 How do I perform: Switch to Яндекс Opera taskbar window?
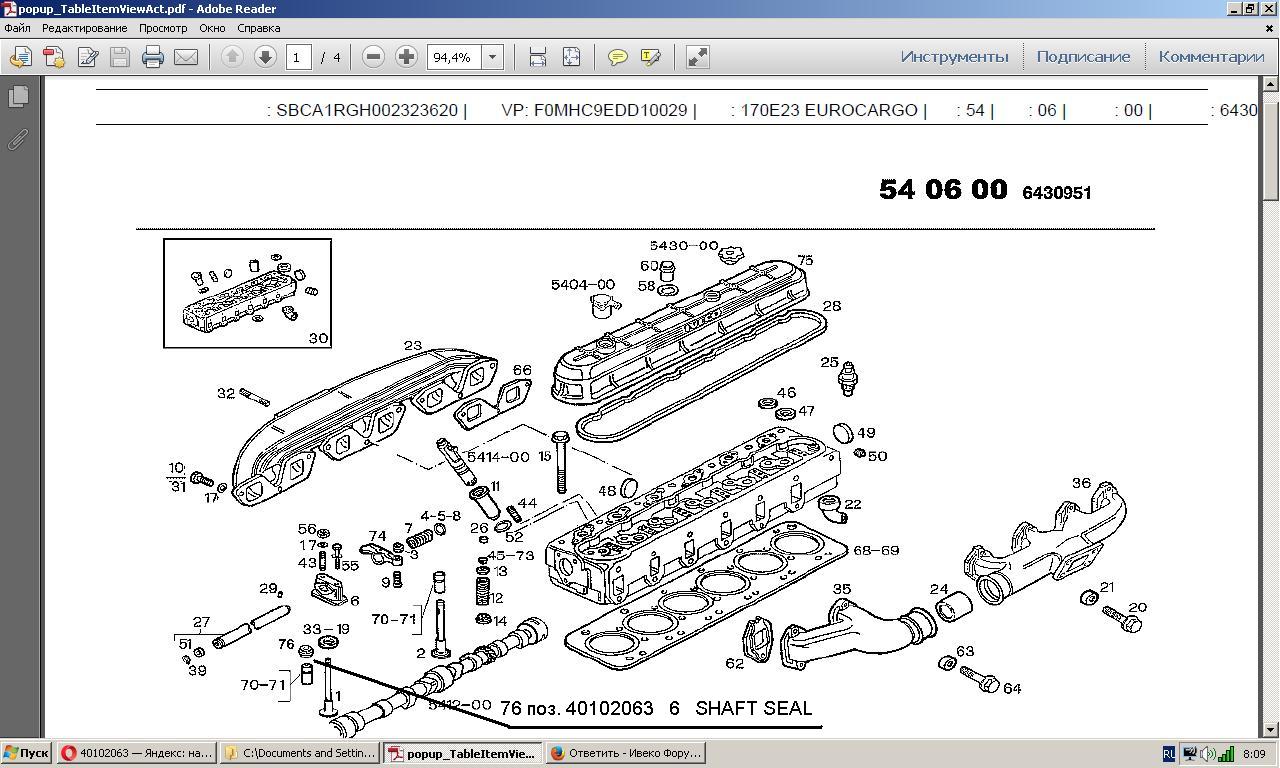coord(137,753)
